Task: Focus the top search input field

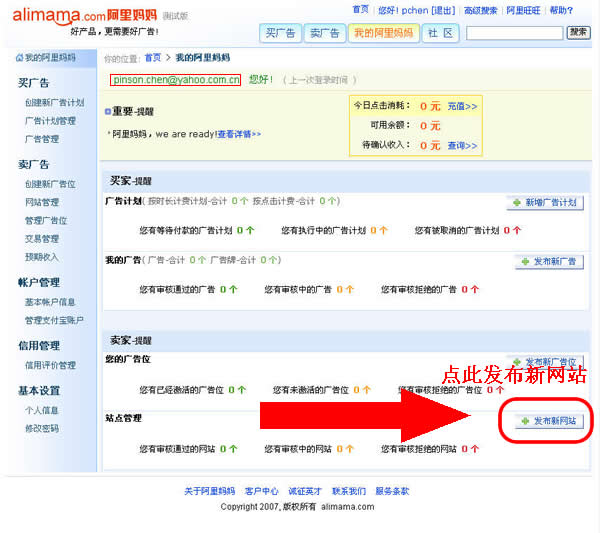Action: (x=514, y=33)
